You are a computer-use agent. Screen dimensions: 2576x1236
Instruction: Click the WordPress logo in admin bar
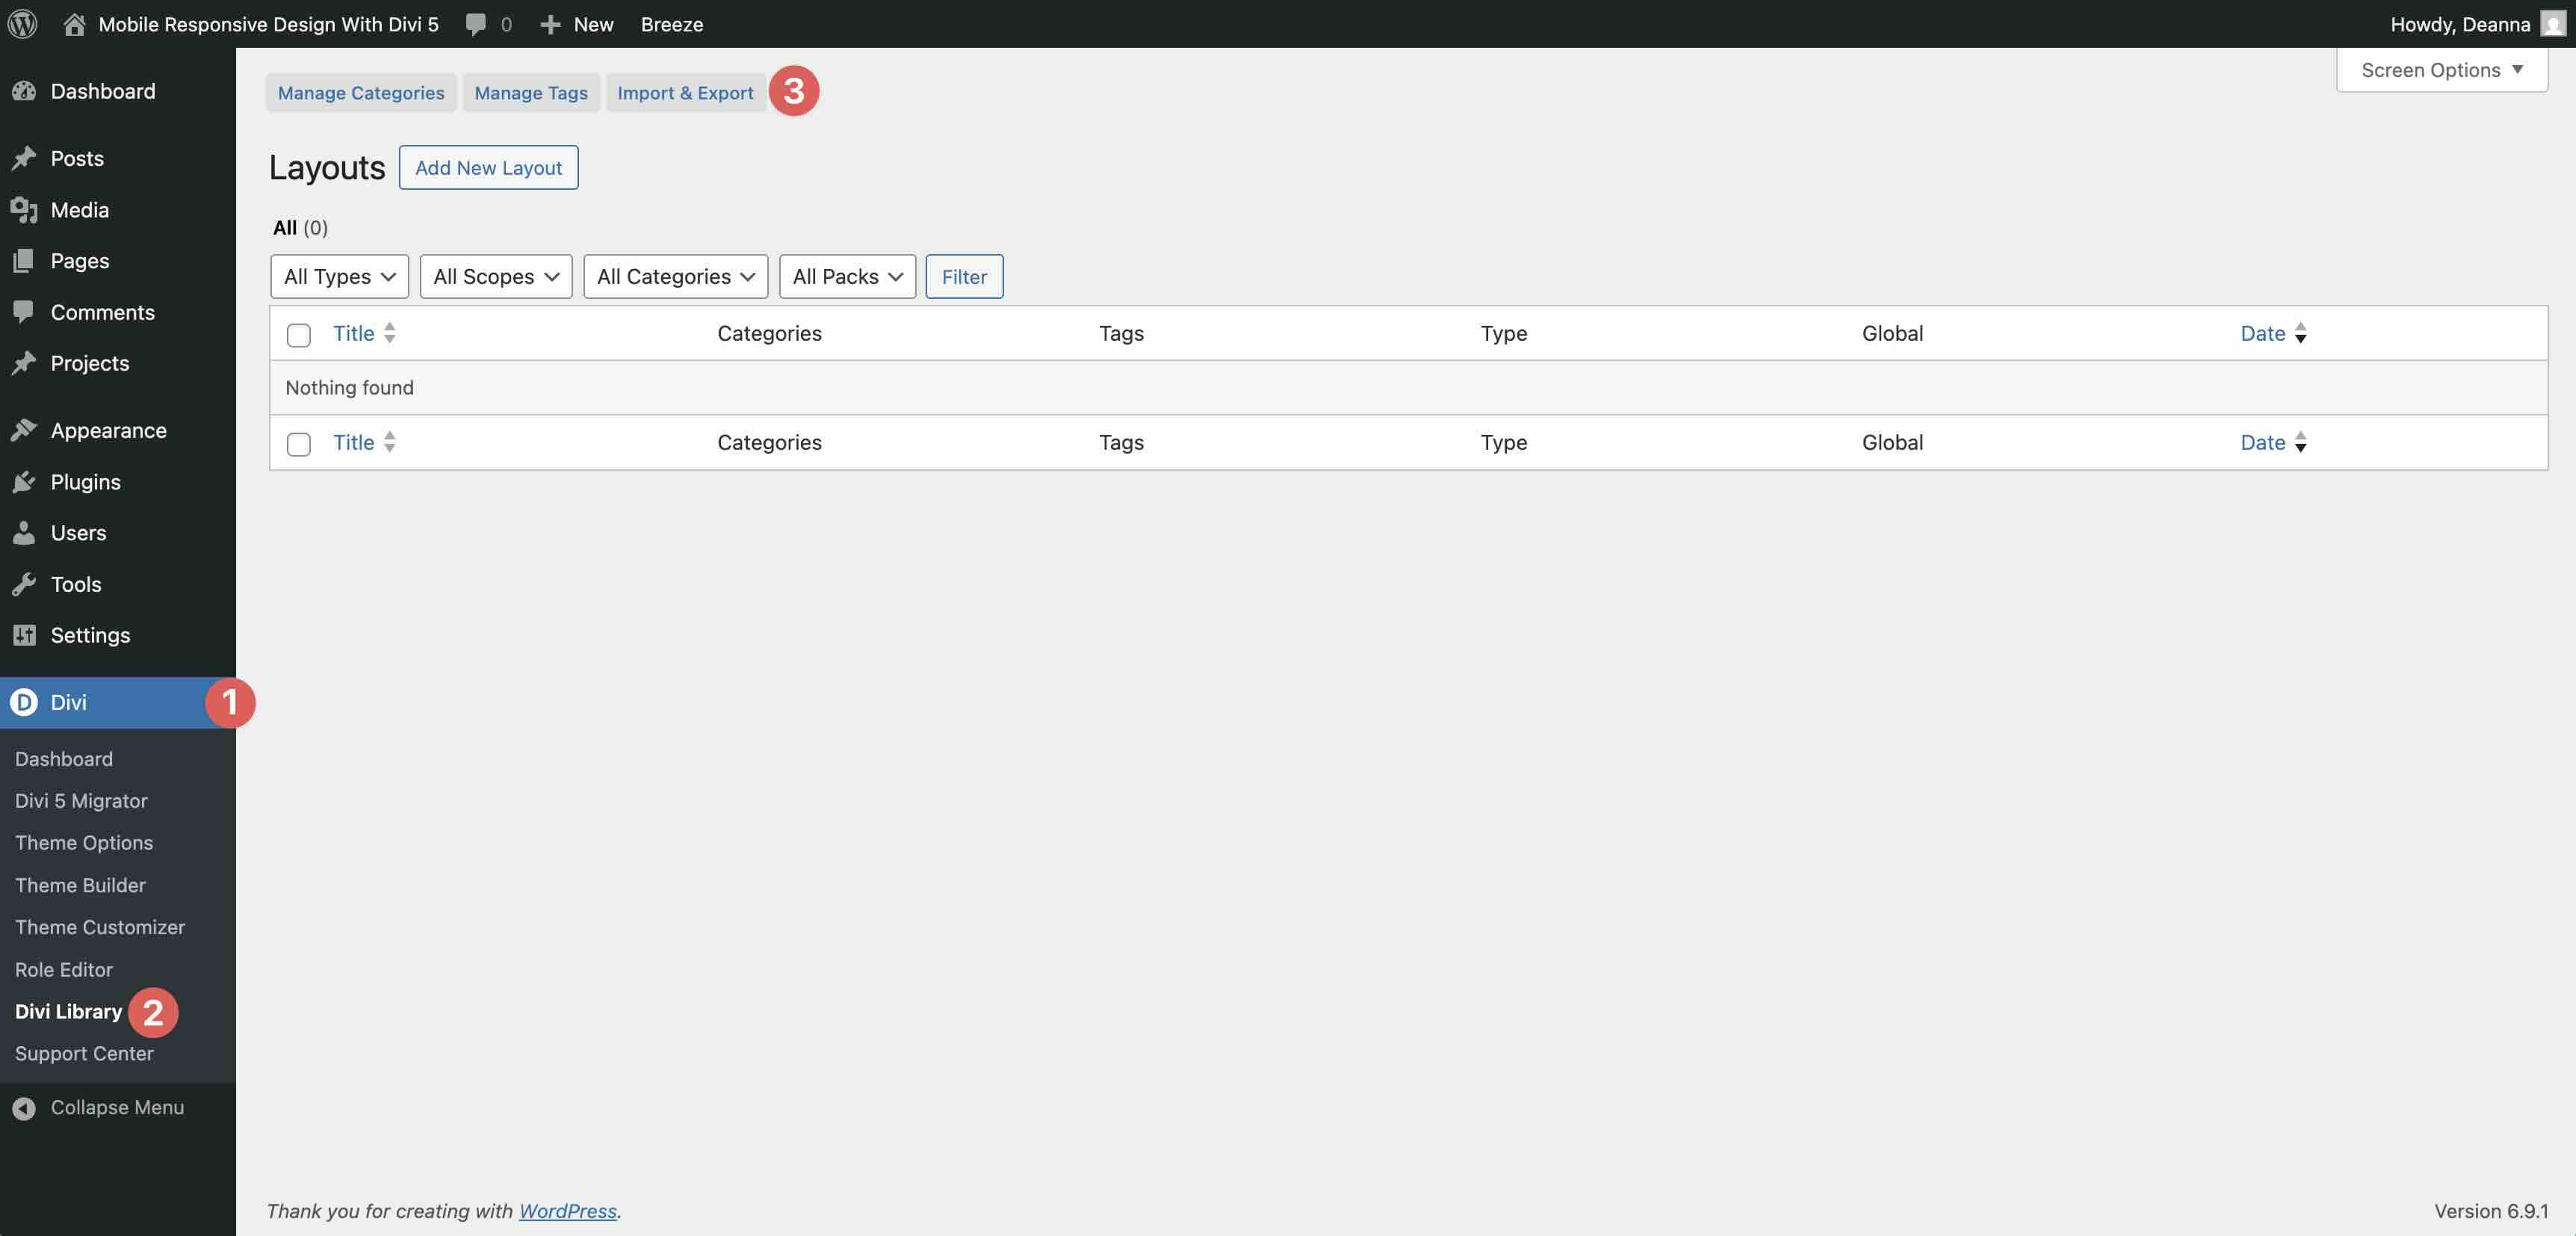click(22, 24)
